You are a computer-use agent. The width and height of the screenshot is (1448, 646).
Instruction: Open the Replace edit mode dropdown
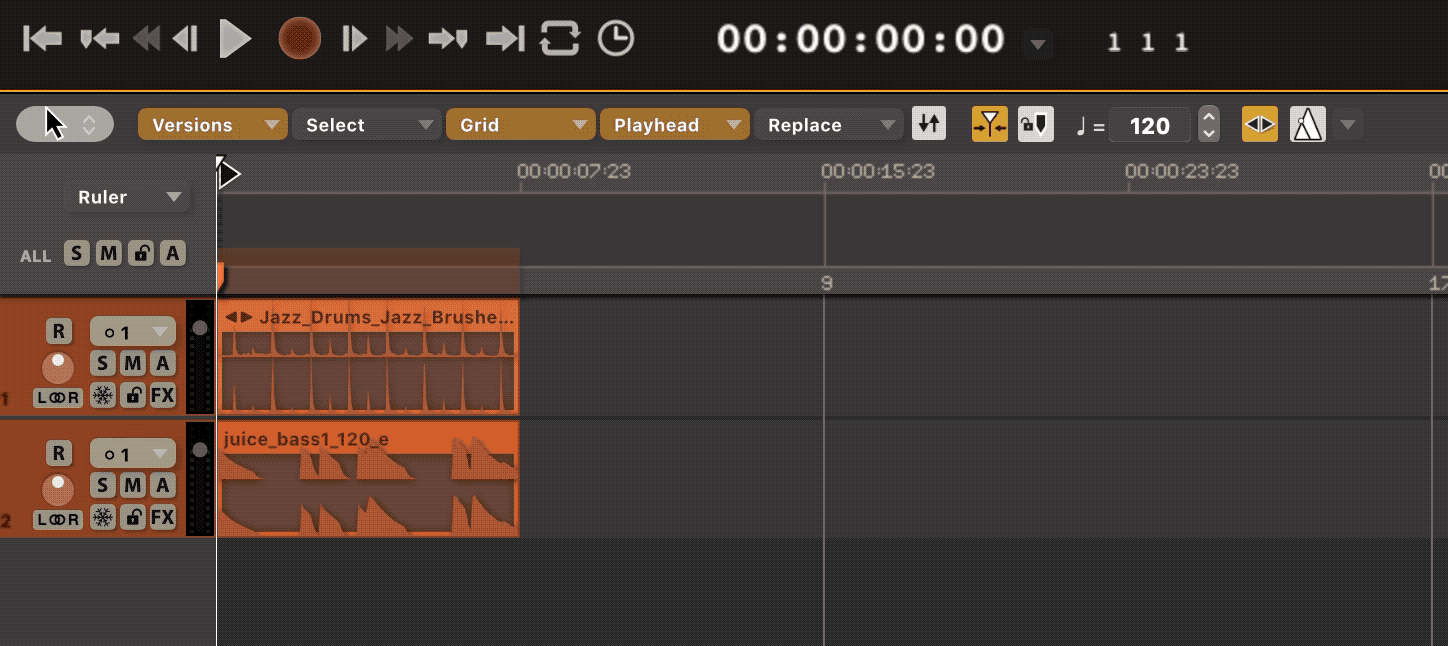pos(829,125)
